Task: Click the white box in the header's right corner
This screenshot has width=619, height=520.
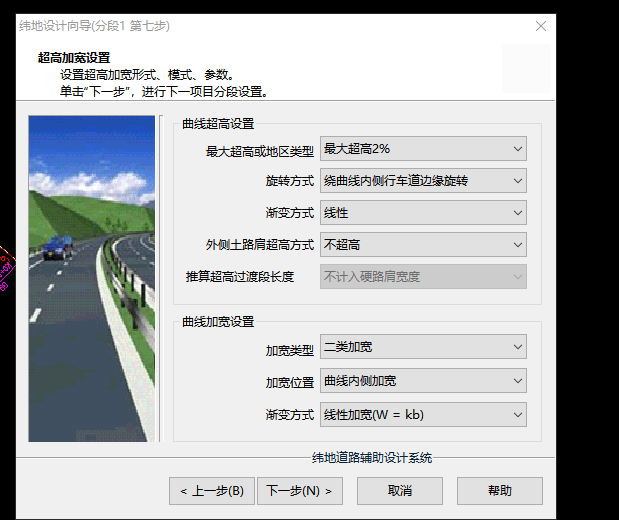Action: click(526, 68)
